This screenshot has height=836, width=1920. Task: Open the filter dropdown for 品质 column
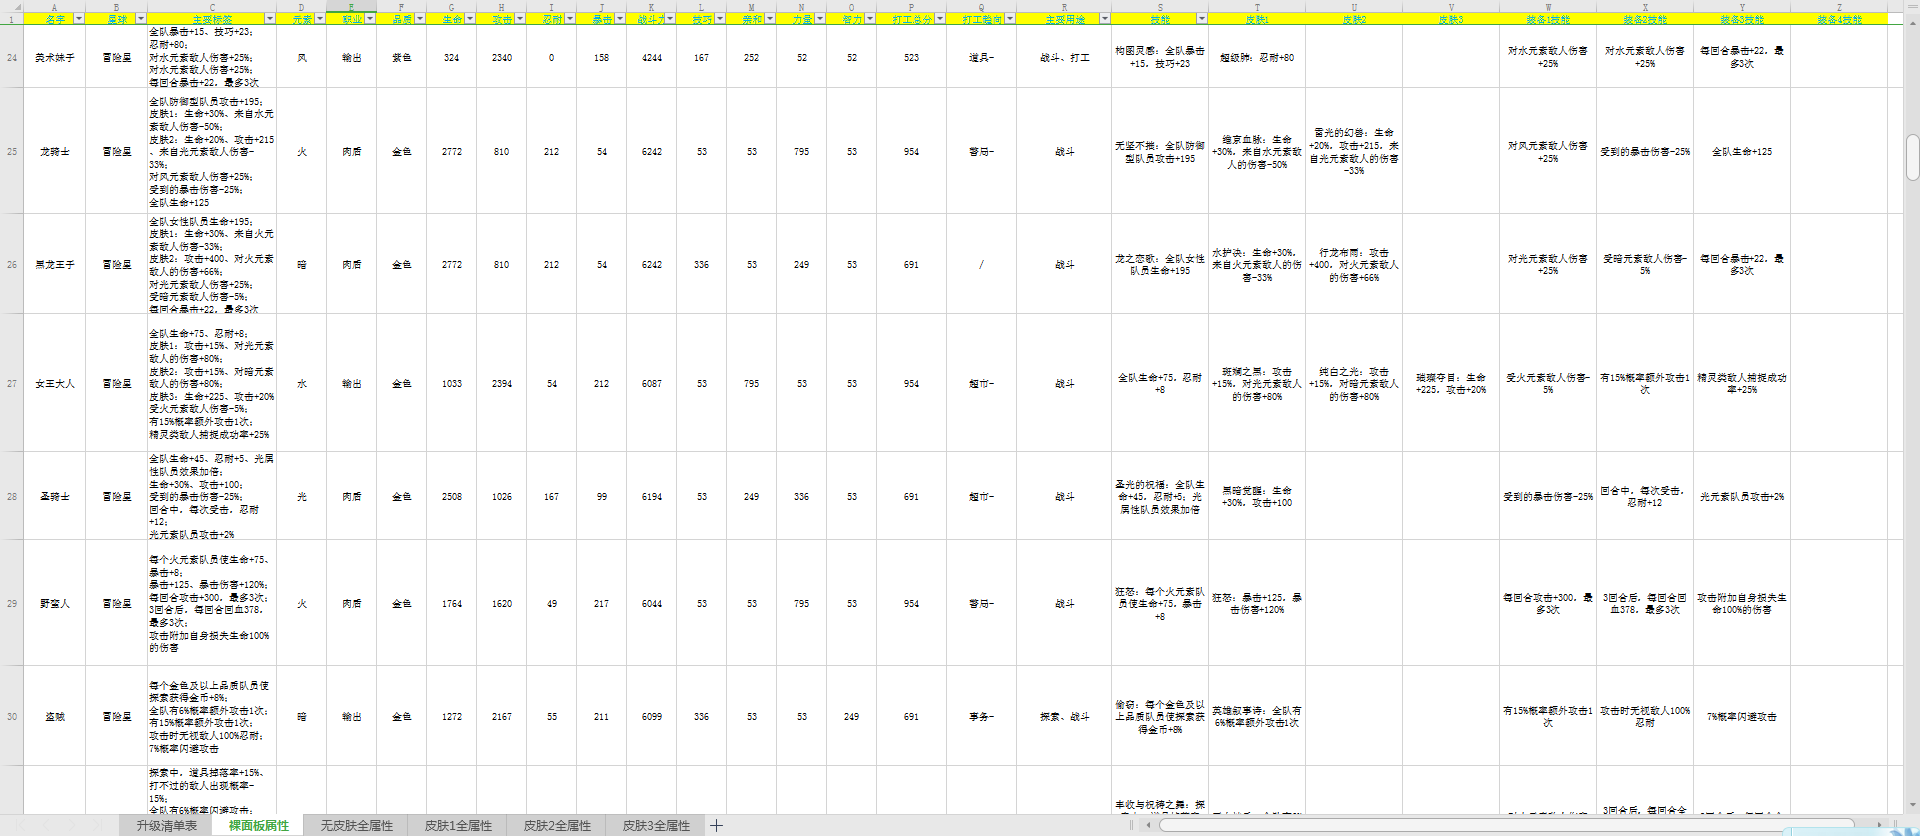419,19
